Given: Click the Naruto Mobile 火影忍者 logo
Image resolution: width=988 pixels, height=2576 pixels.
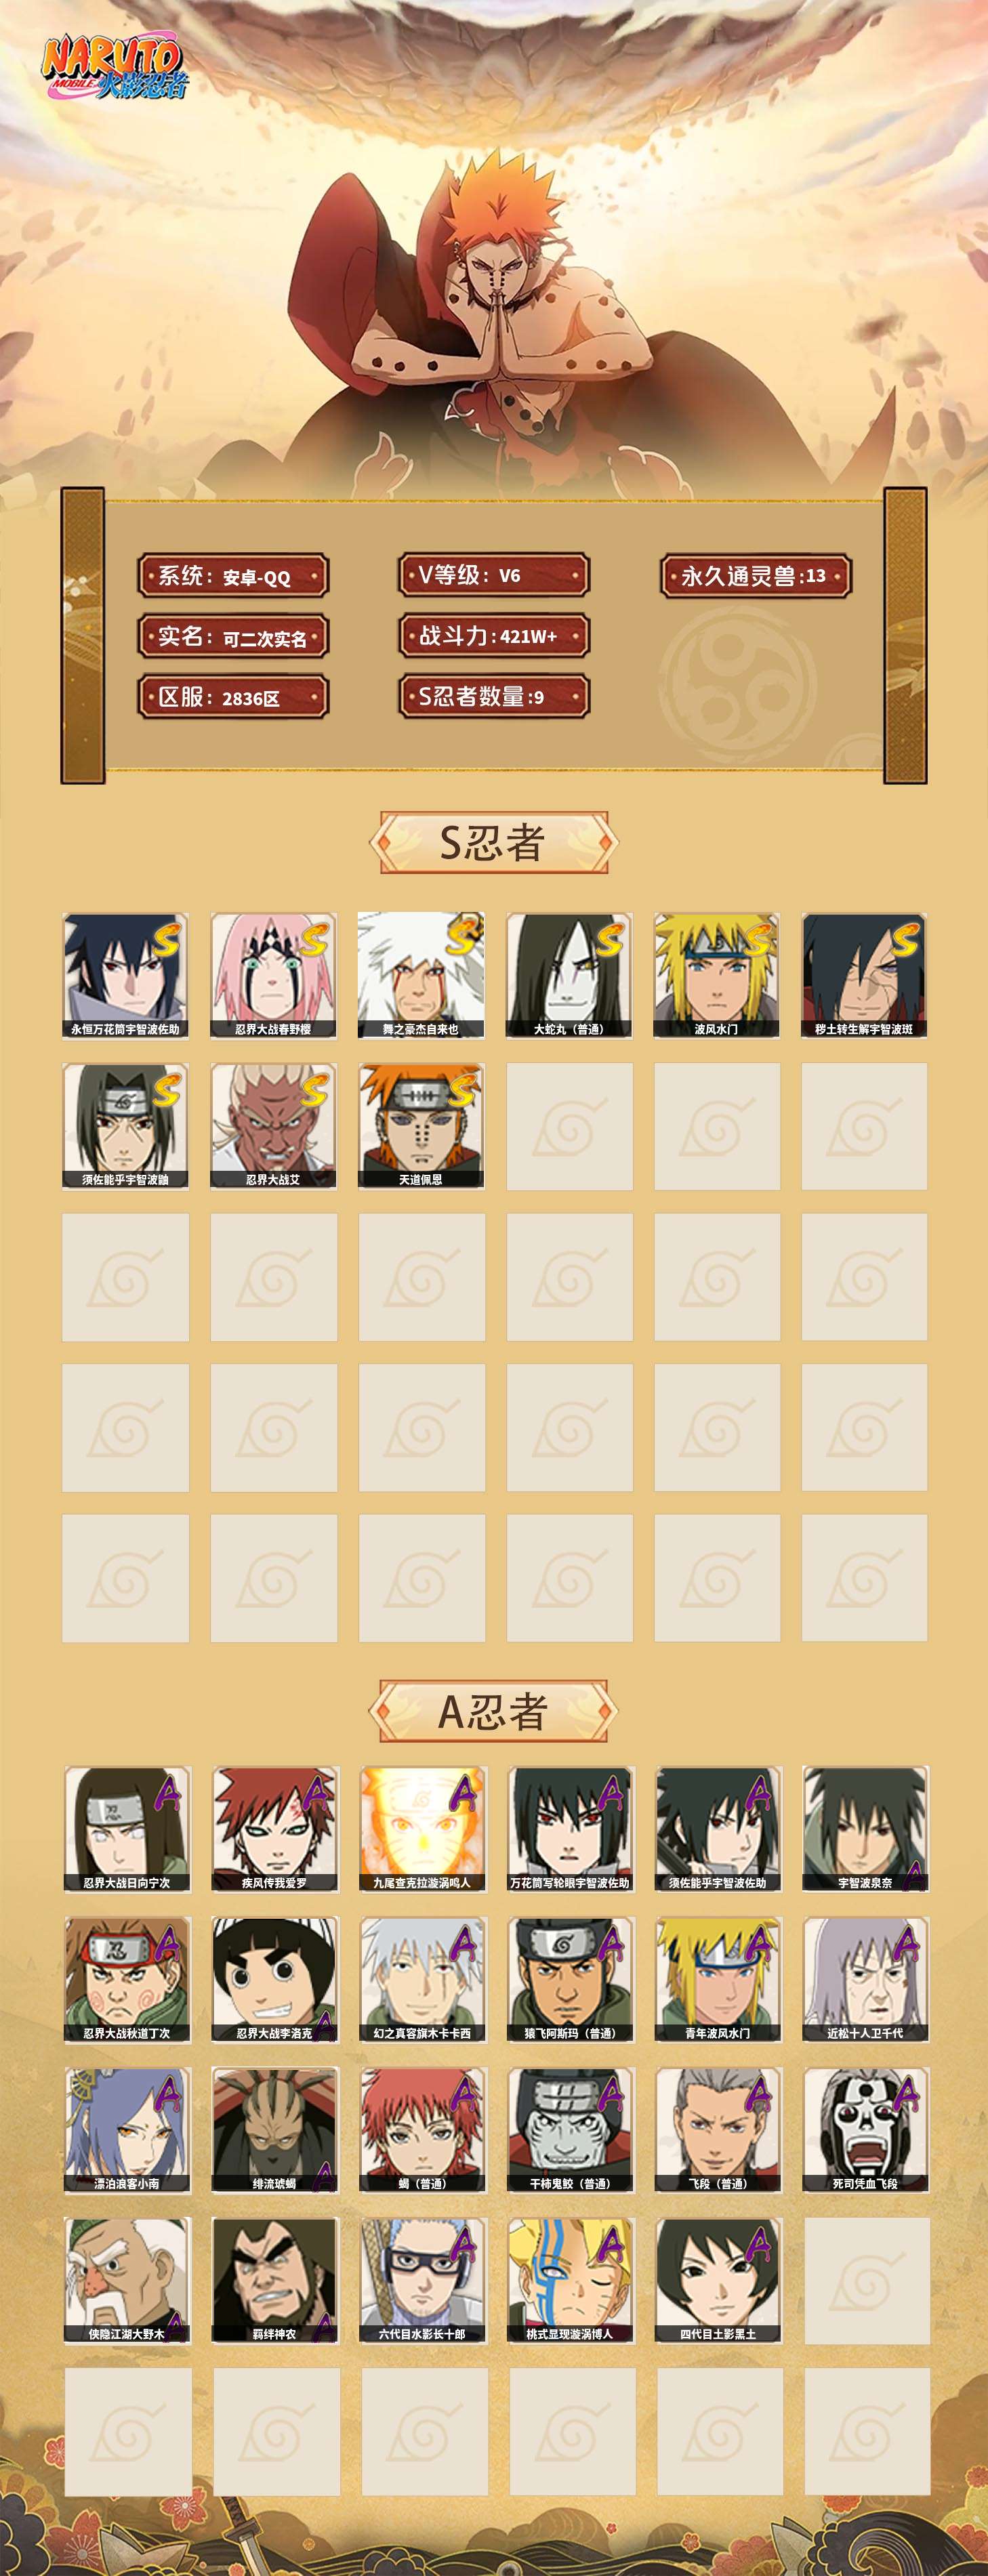Looking at the screenshot, I should [x=113, y=69].
